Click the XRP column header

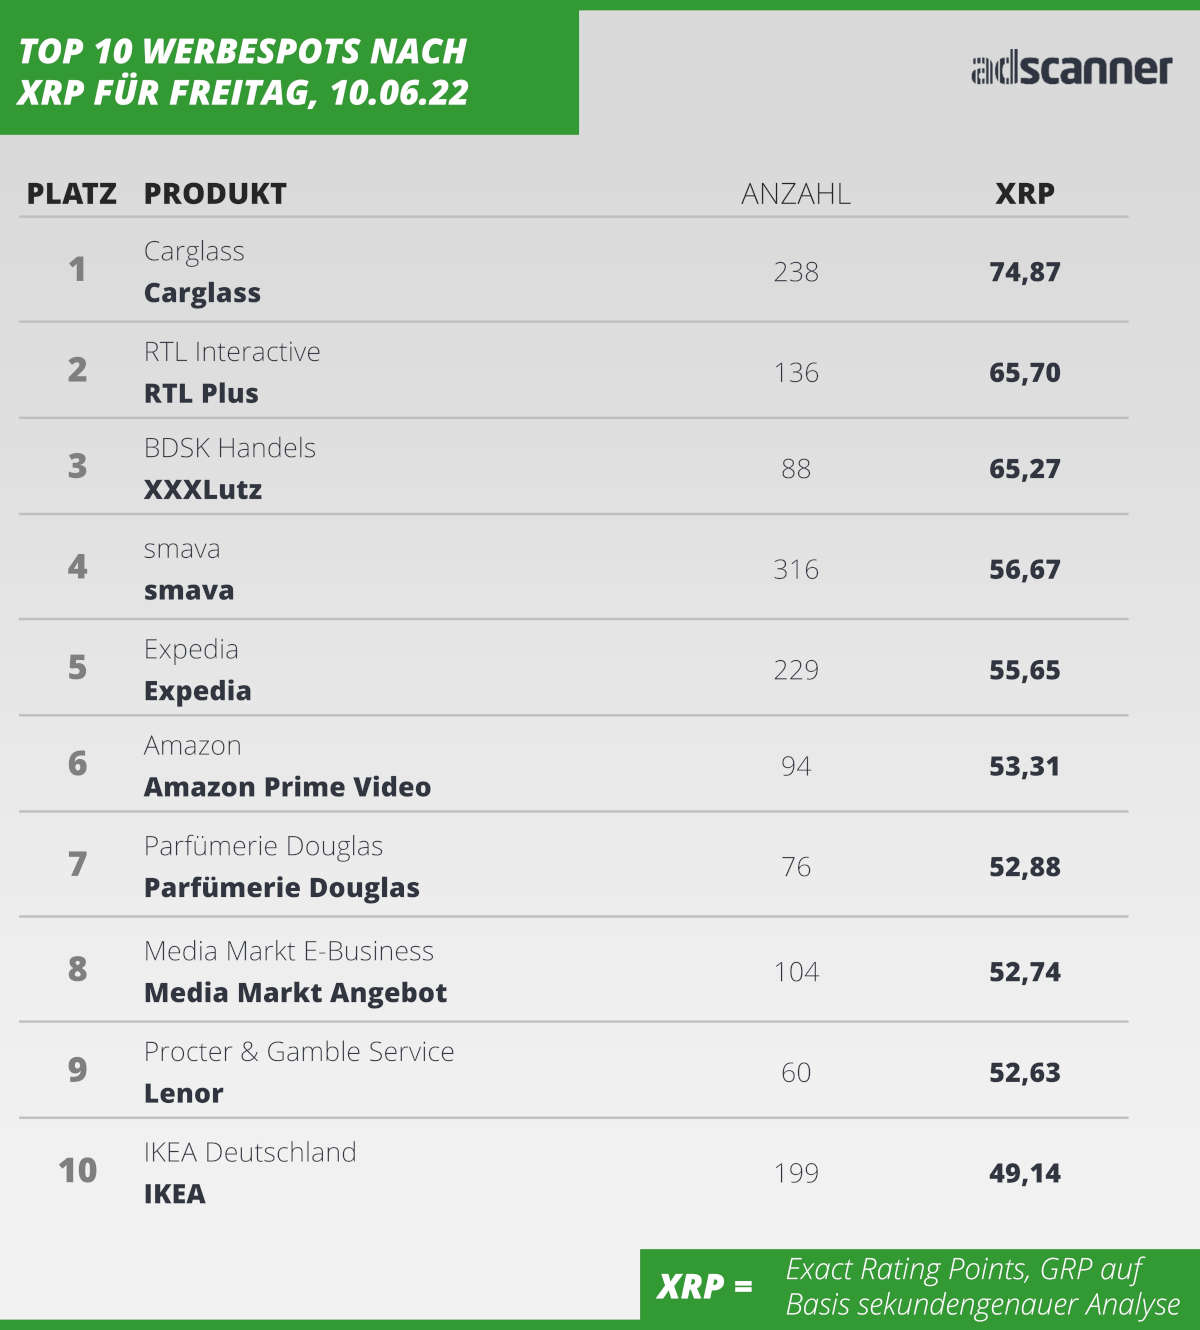click(1024, 194)
